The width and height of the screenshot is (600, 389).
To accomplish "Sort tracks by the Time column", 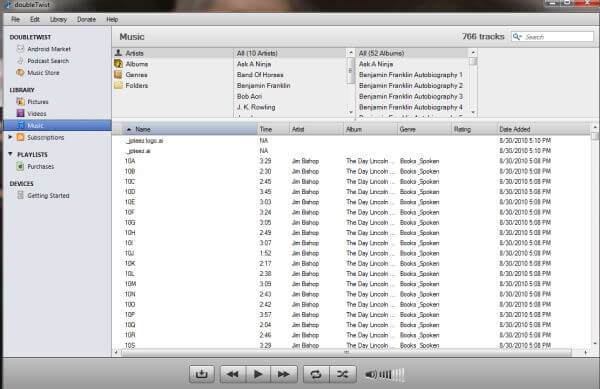I will (273, 129).
